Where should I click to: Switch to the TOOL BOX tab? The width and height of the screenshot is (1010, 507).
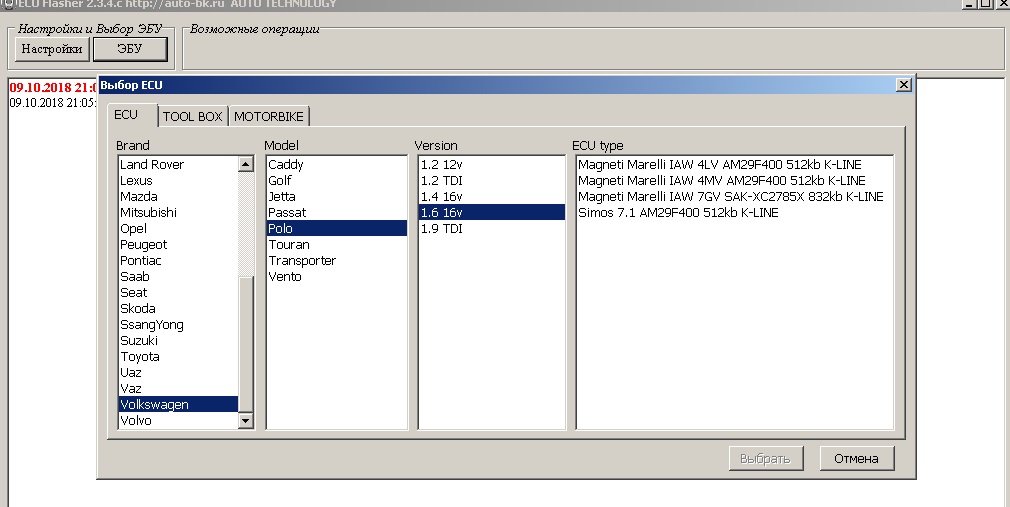(x=192, y=117)
